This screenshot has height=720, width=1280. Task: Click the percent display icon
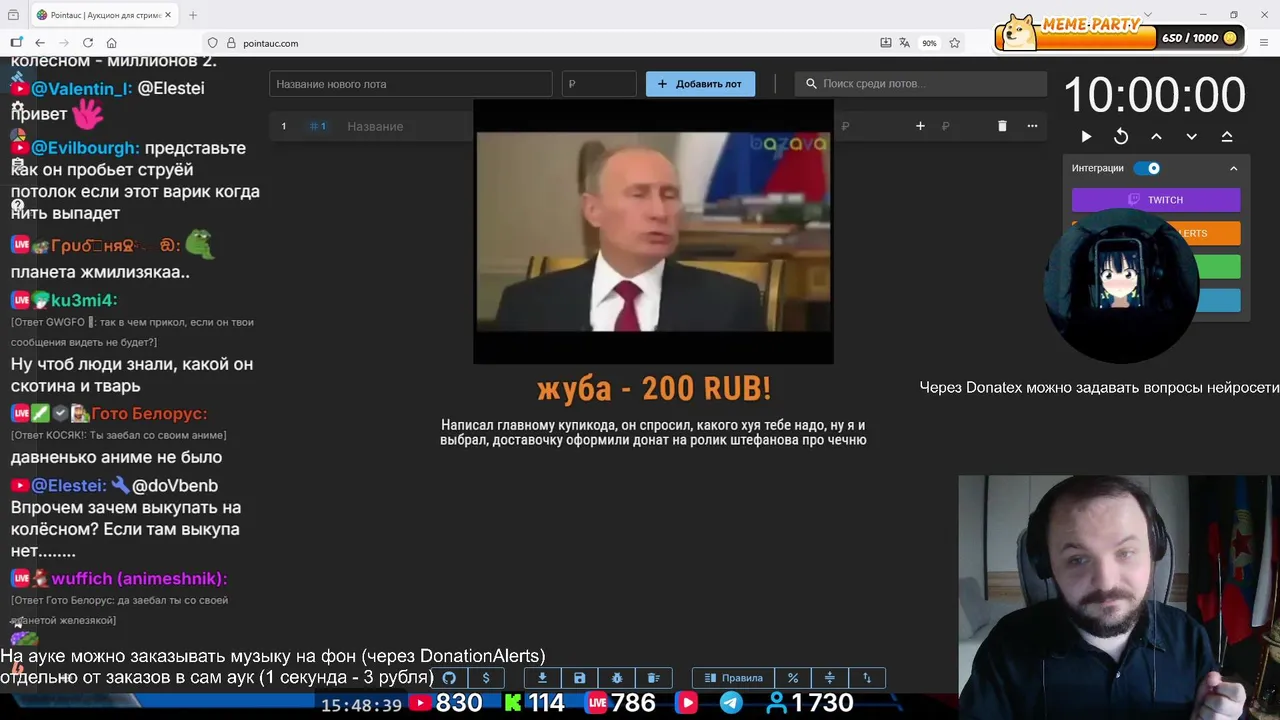click(793, 678)
